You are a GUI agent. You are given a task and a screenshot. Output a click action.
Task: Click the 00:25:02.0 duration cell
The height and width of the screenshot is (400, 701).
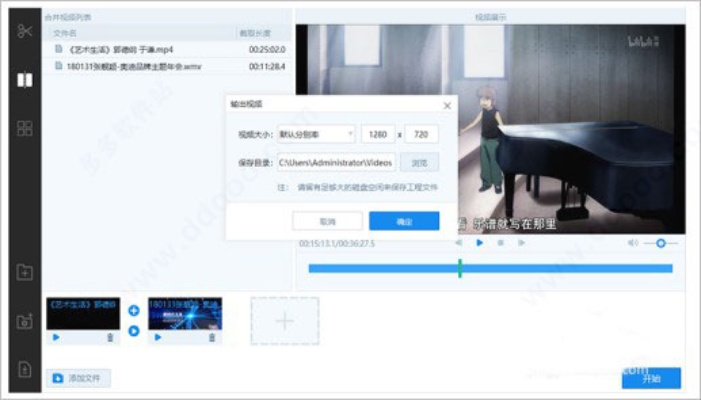267,49
